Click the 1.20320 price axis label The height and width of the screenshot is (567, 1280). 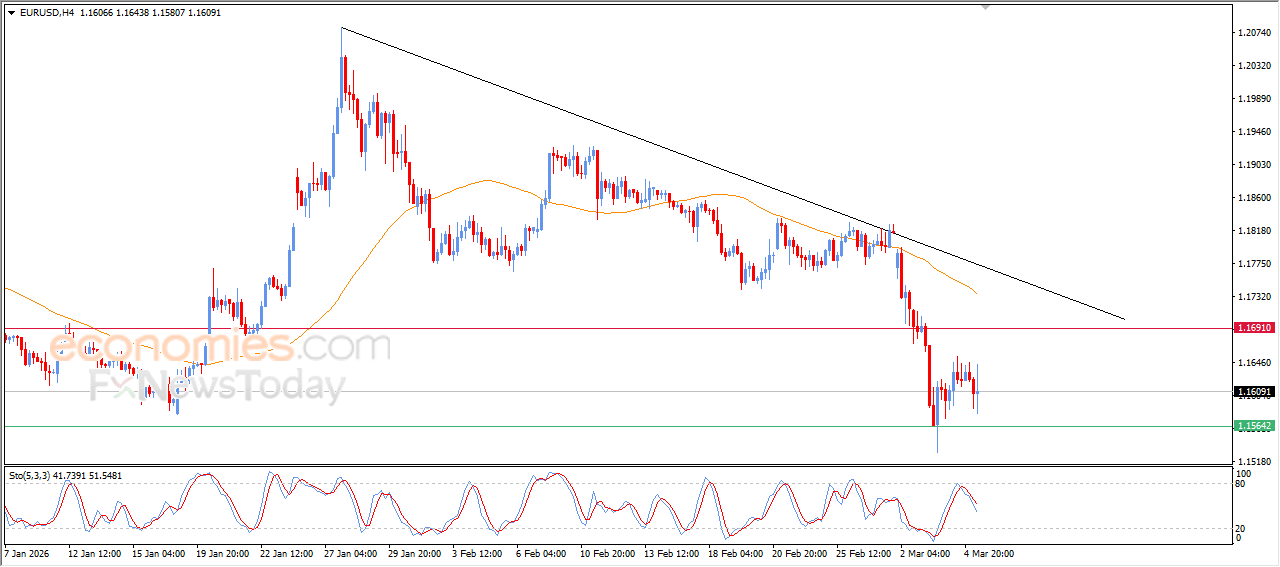click(1254, 66)
